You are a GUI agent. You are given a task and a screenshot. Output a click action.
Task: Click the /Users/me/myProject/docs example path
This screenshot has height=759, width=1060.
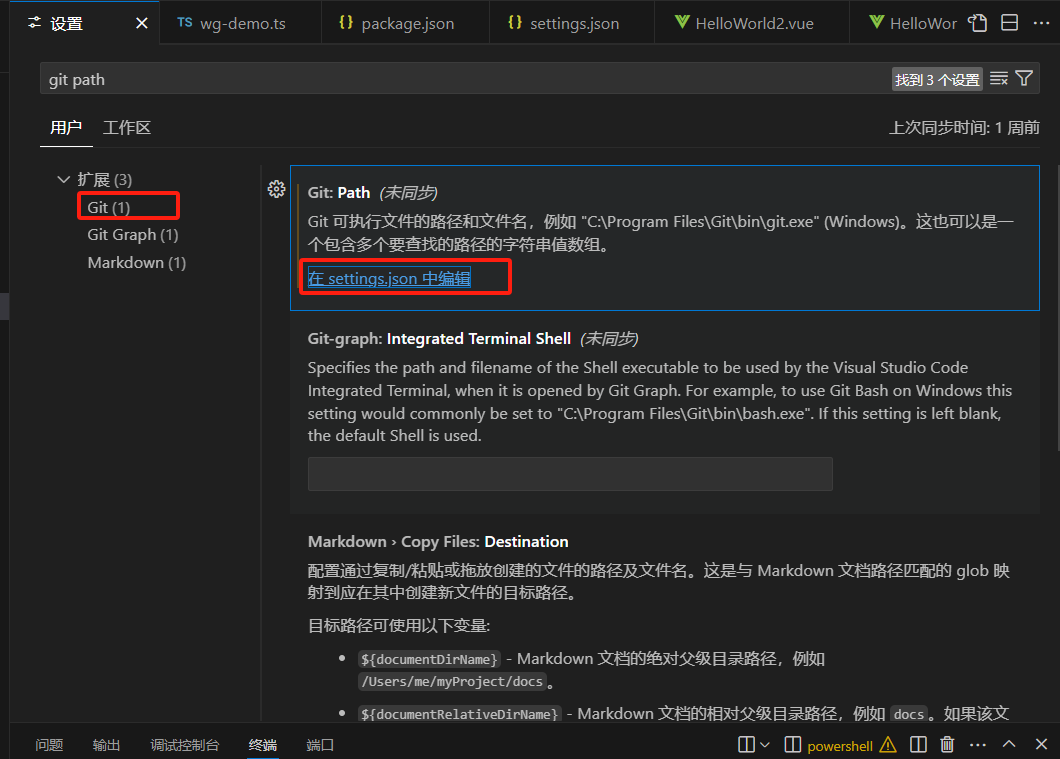click(452, 681)
